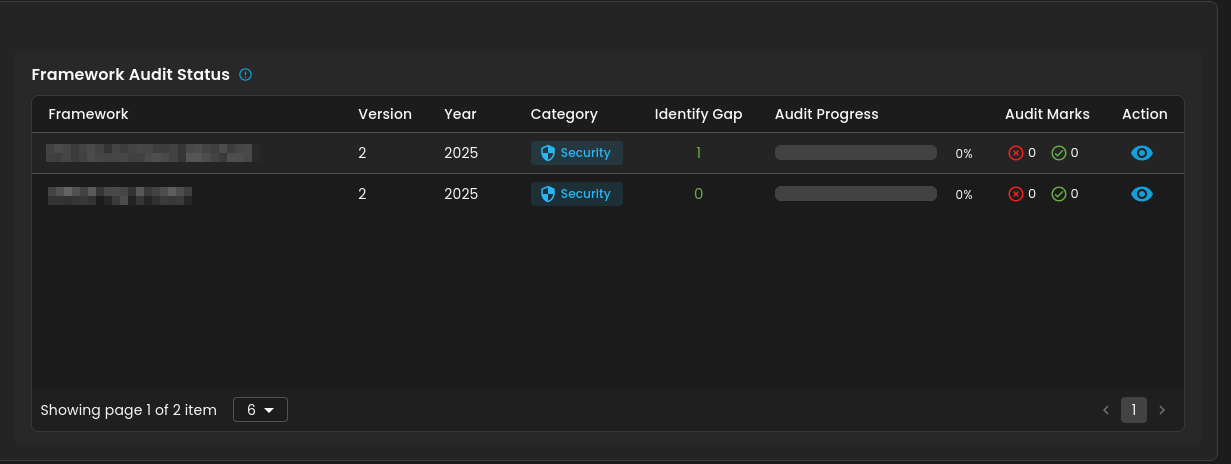This screenshot has width=1231, height=464.
Task: View second framework row using eye icon
Action: pos(1141,194)
